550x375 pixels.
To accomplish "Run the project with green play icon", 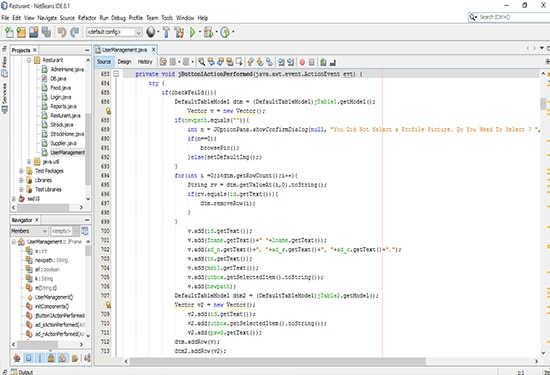I will [193, 32].
